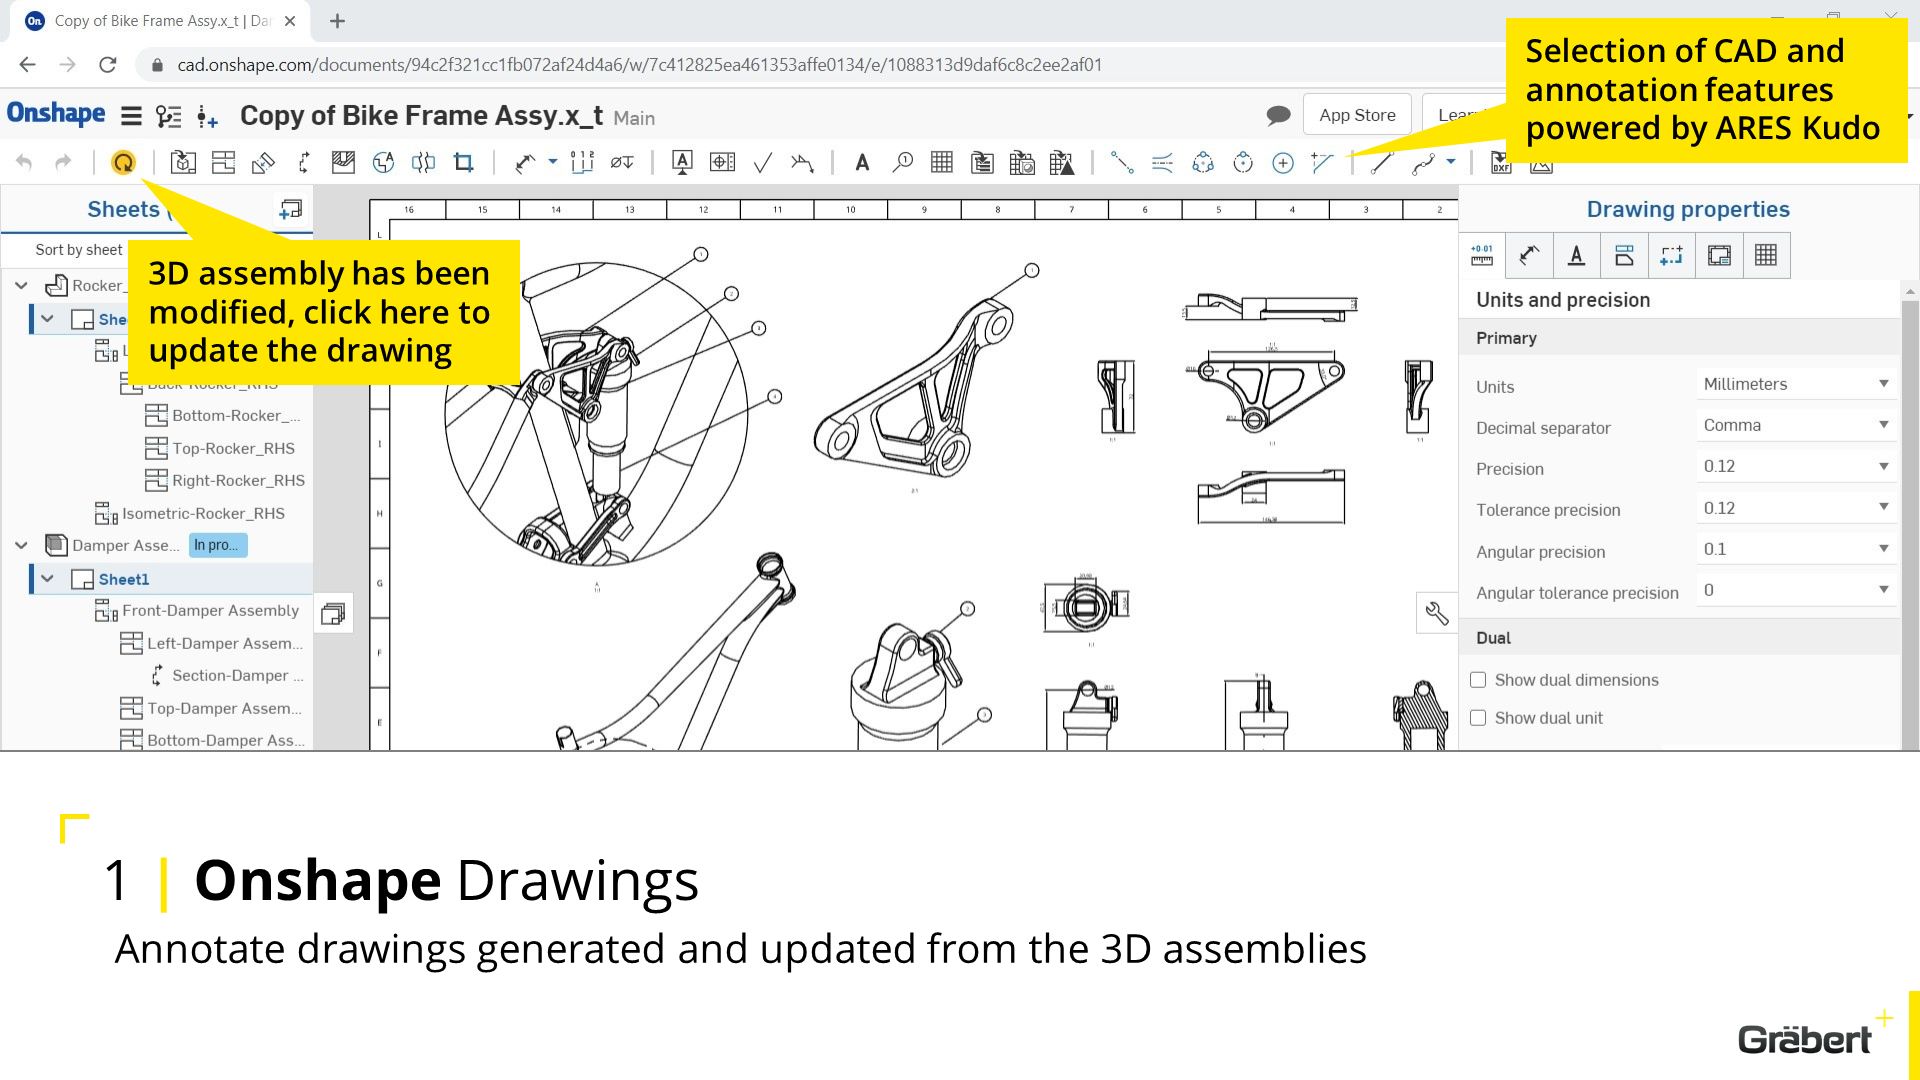The image size is (1920, 1080).
Task: Click the undo arrow in toolbar
Action: [25, 162]
